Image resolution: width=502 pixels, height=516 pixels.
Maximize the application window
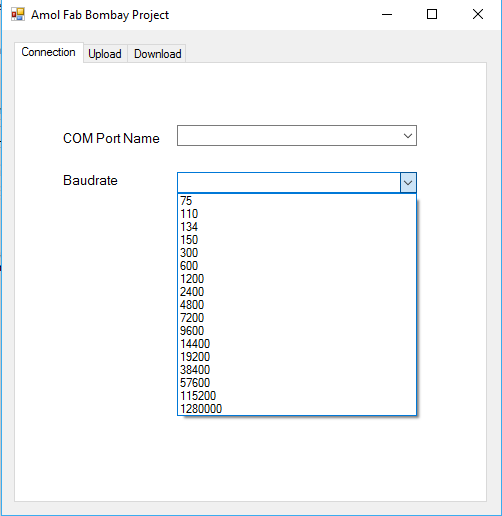tap(432, 14)
